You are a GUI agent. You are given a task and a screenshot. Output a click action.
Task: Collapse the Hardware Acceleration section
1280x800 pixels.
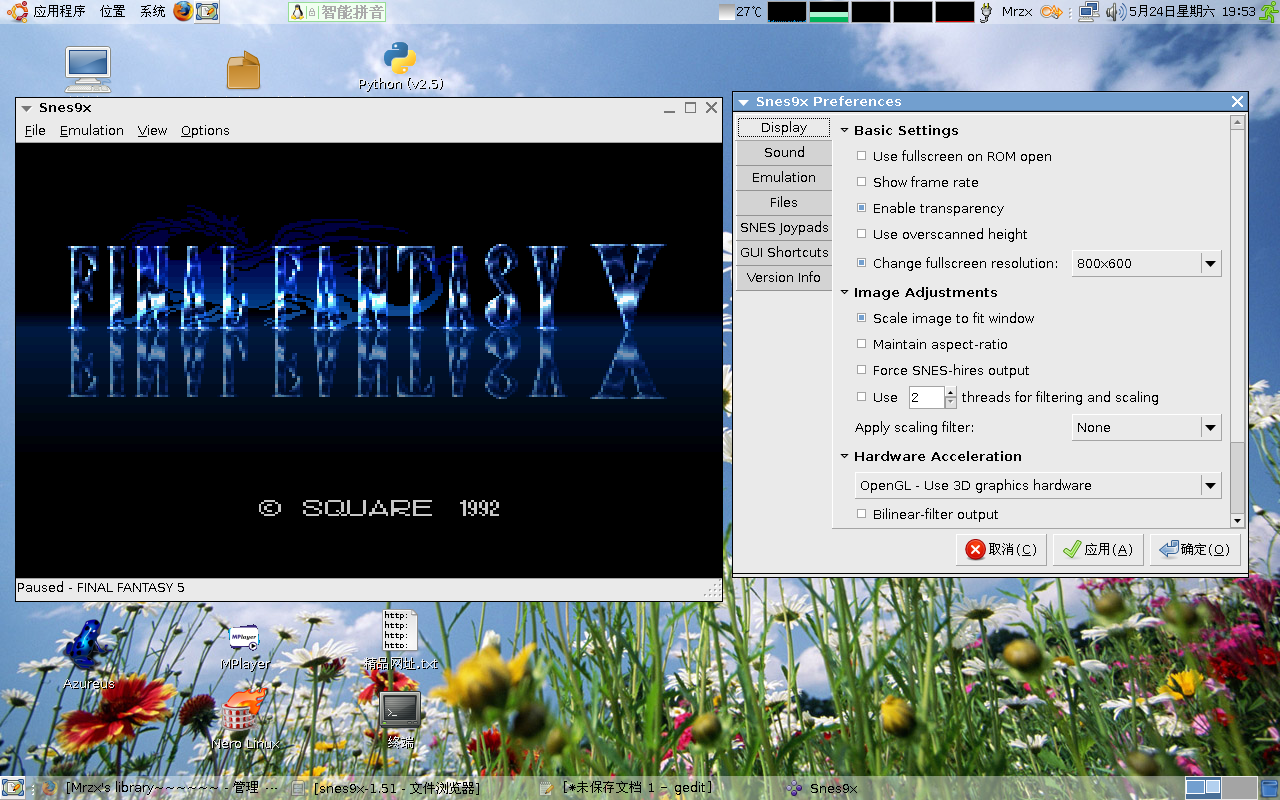tap(844, 456)
